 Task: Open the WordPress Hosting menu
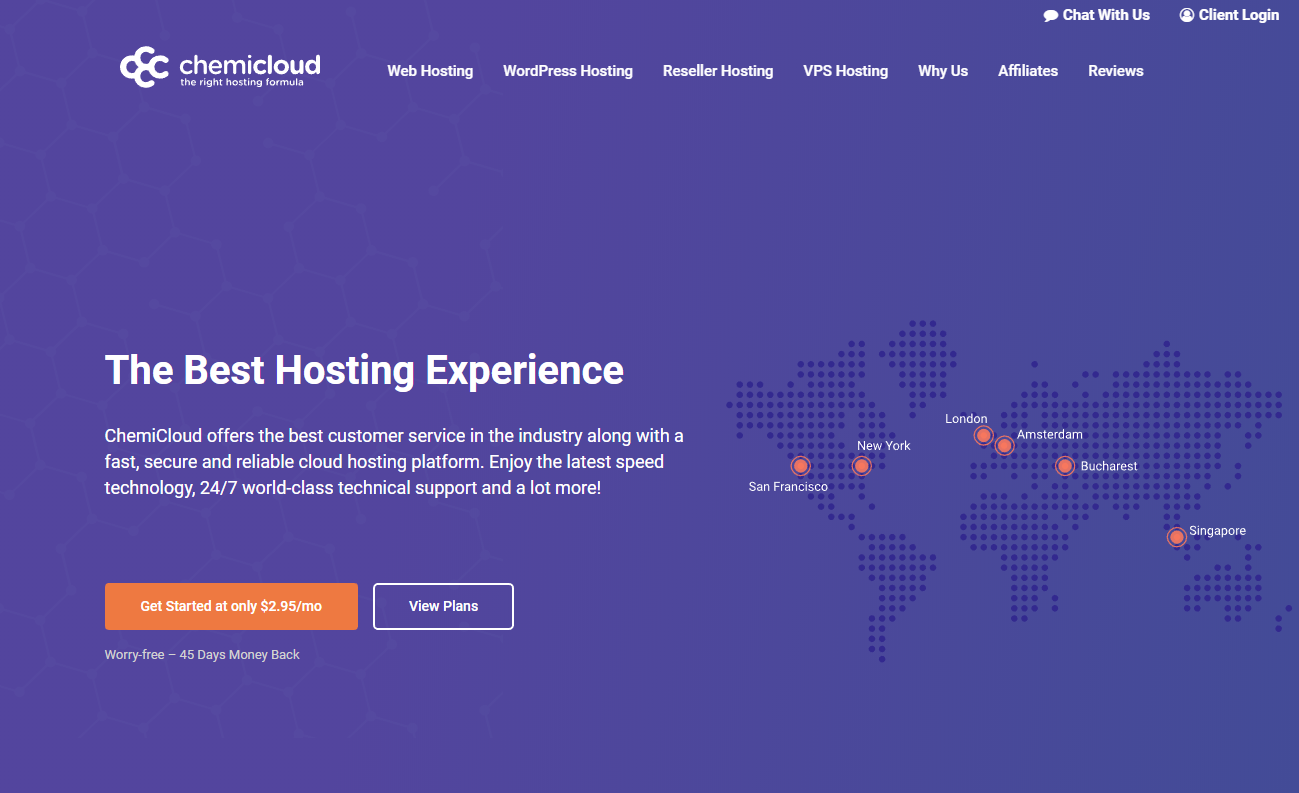567,71
